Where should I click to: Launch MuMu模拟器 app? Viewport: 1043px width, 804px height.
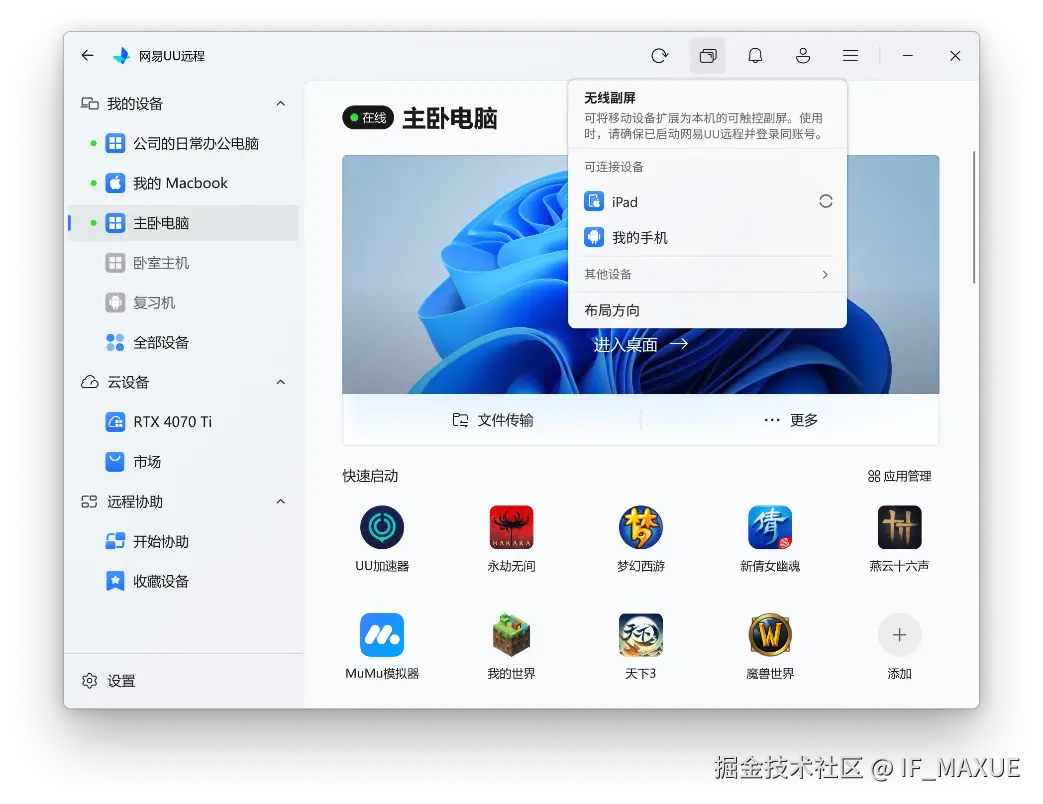(x=382, y=646)
